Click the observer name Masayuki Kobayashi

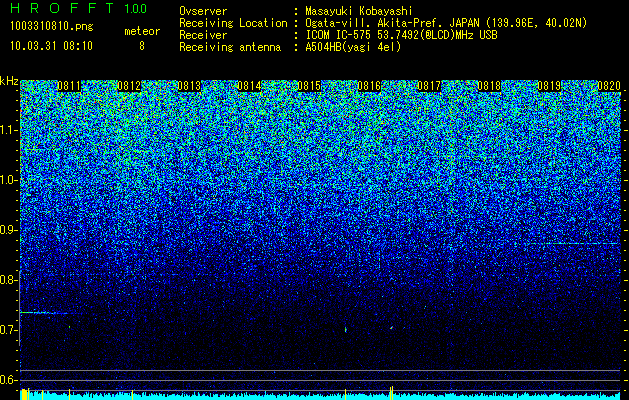click(x=359, y=12)
